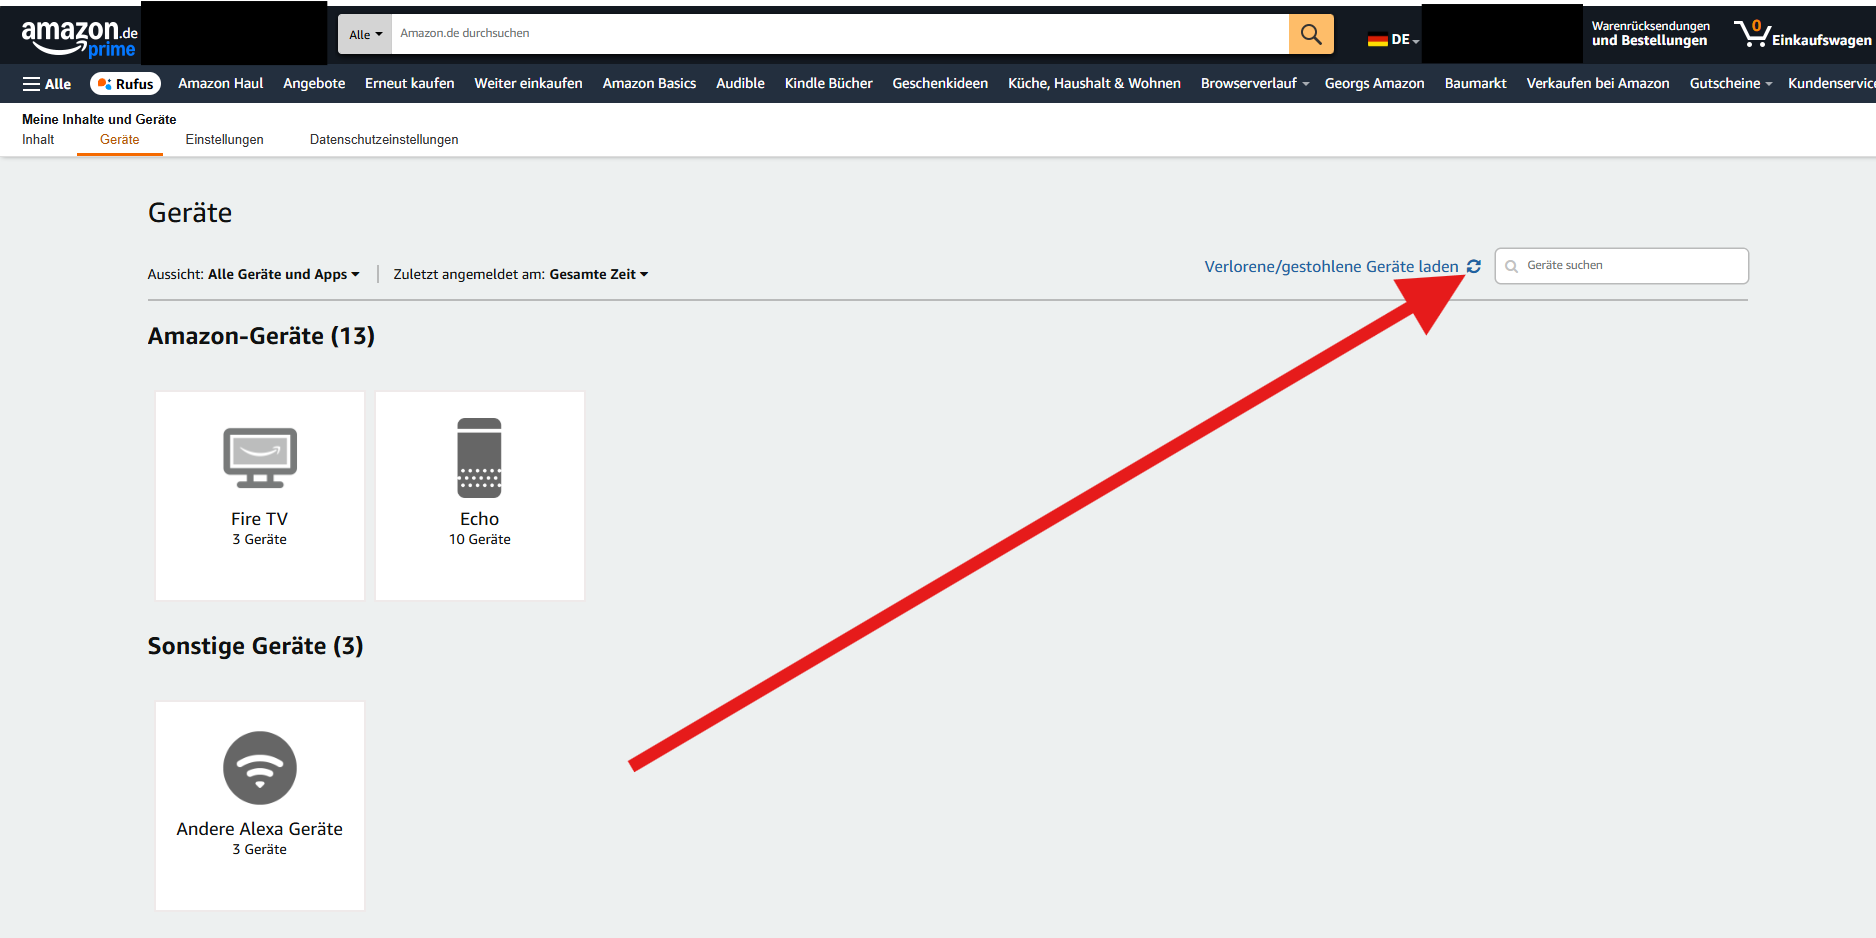1876x938 pixels.
Task: Click the refresh icon beside lost devices link
Action: pos(1473,266)
